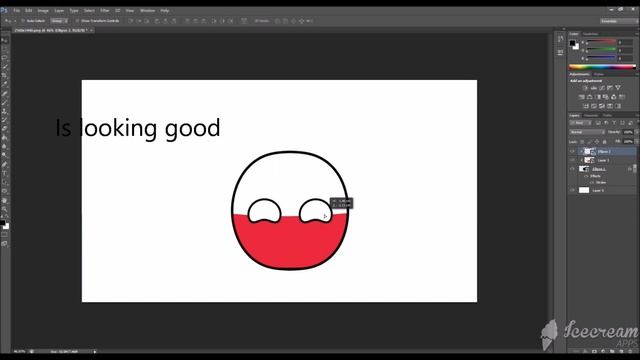
Task: Enable Show Transform Controls checkbox
Action: (x=77, y=20)
